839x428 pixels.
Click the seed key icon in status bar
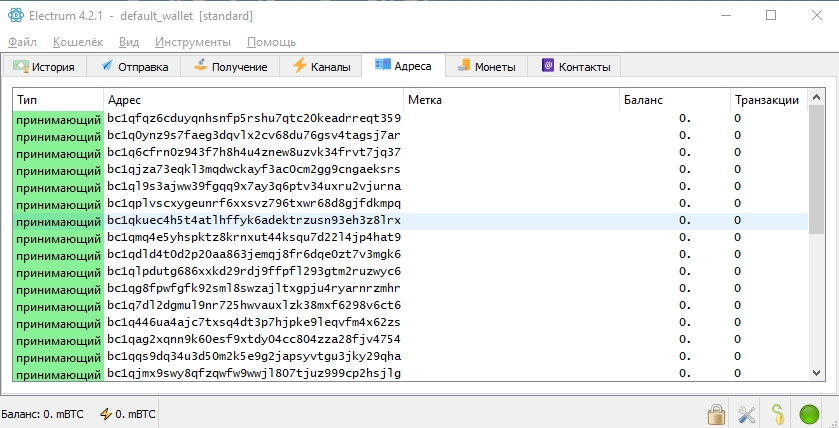(x=777, y=414)
